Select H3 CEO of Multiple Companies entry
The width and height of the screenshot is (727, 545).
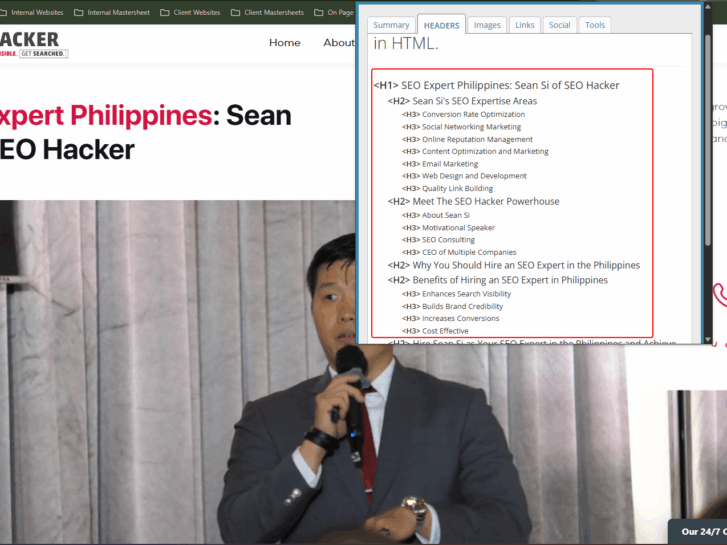tap(459, 252)
